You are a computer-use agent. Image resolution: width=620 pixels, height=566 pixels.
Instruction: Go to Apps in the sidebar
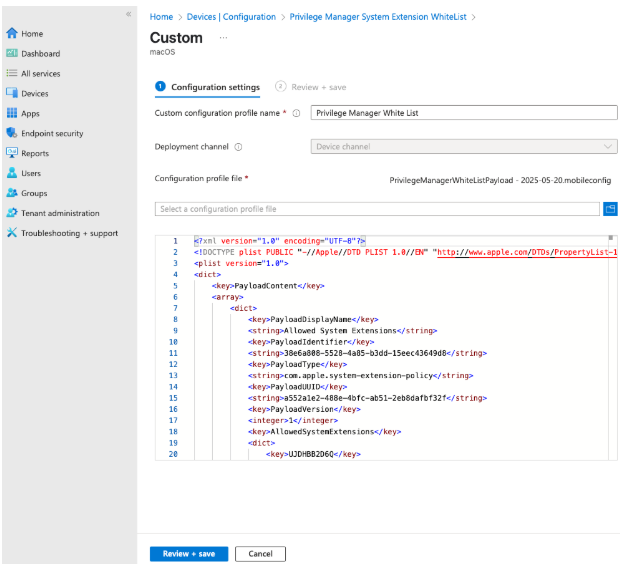coord(30,114)
